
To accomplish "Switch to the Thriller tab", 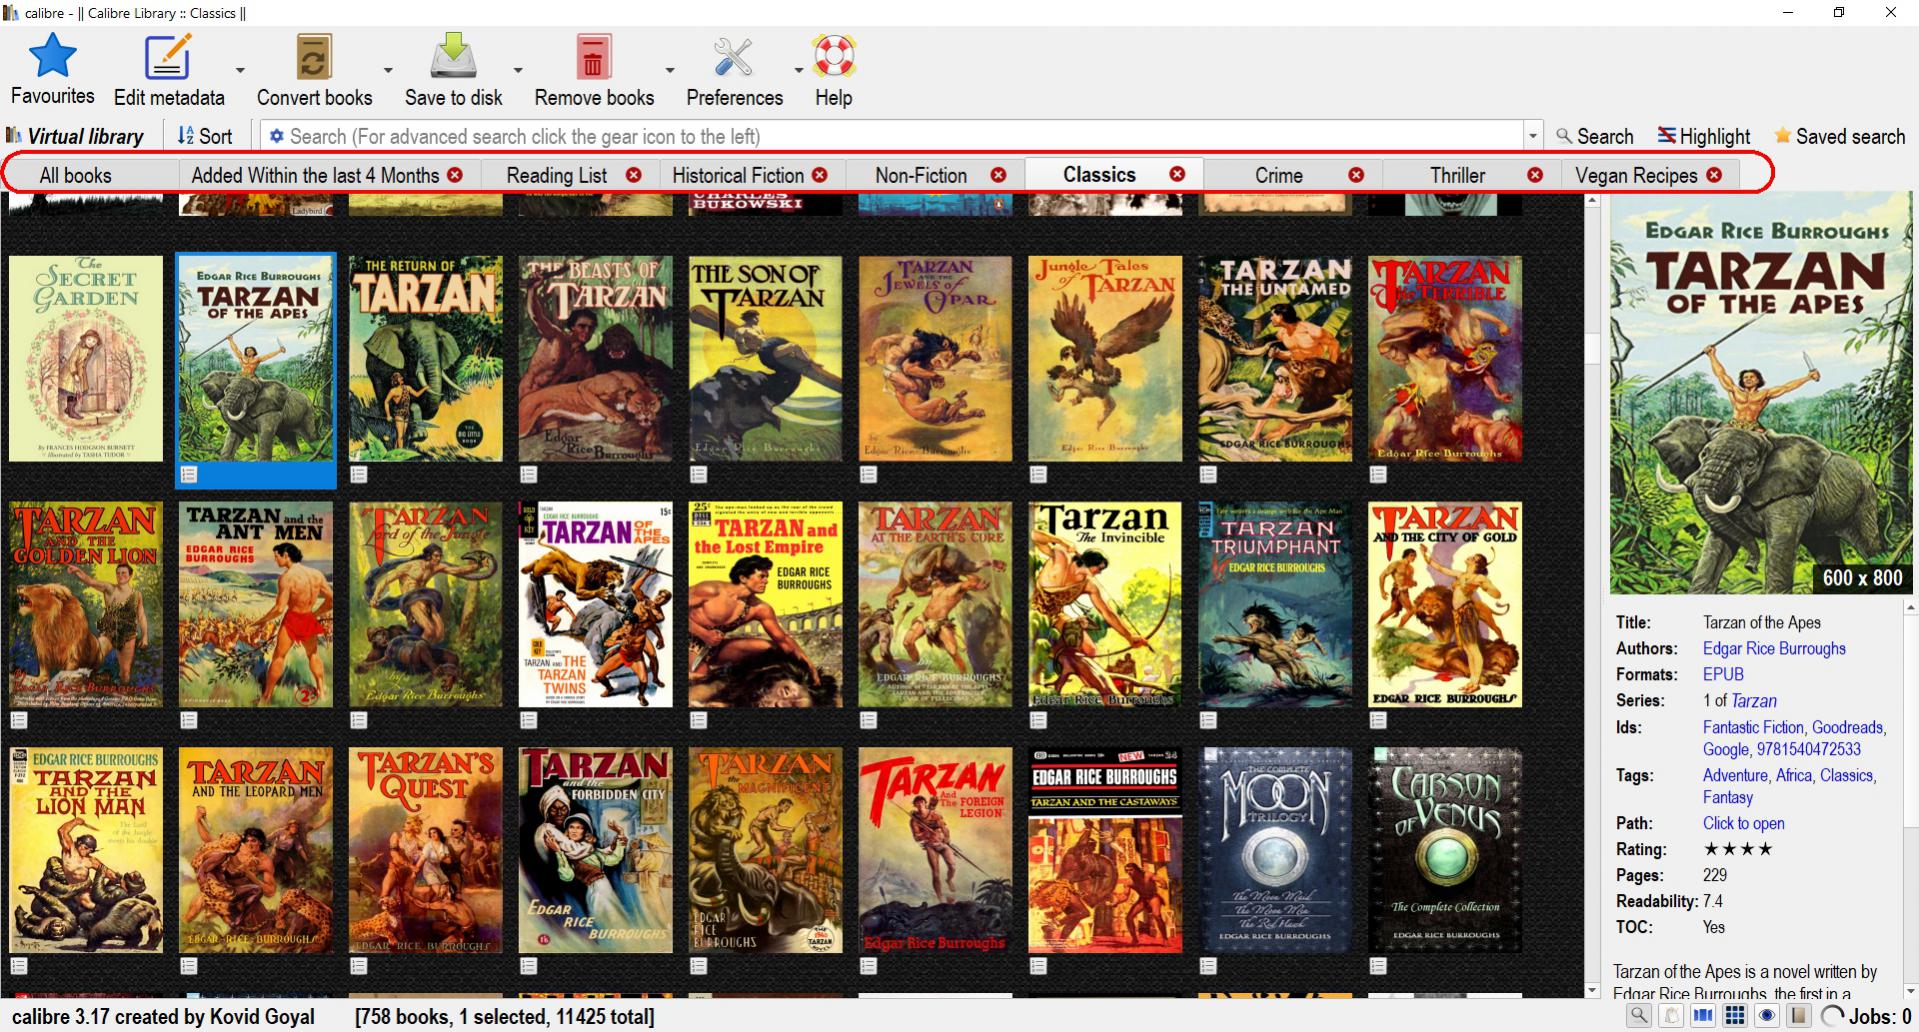I will click(1458, 175).
